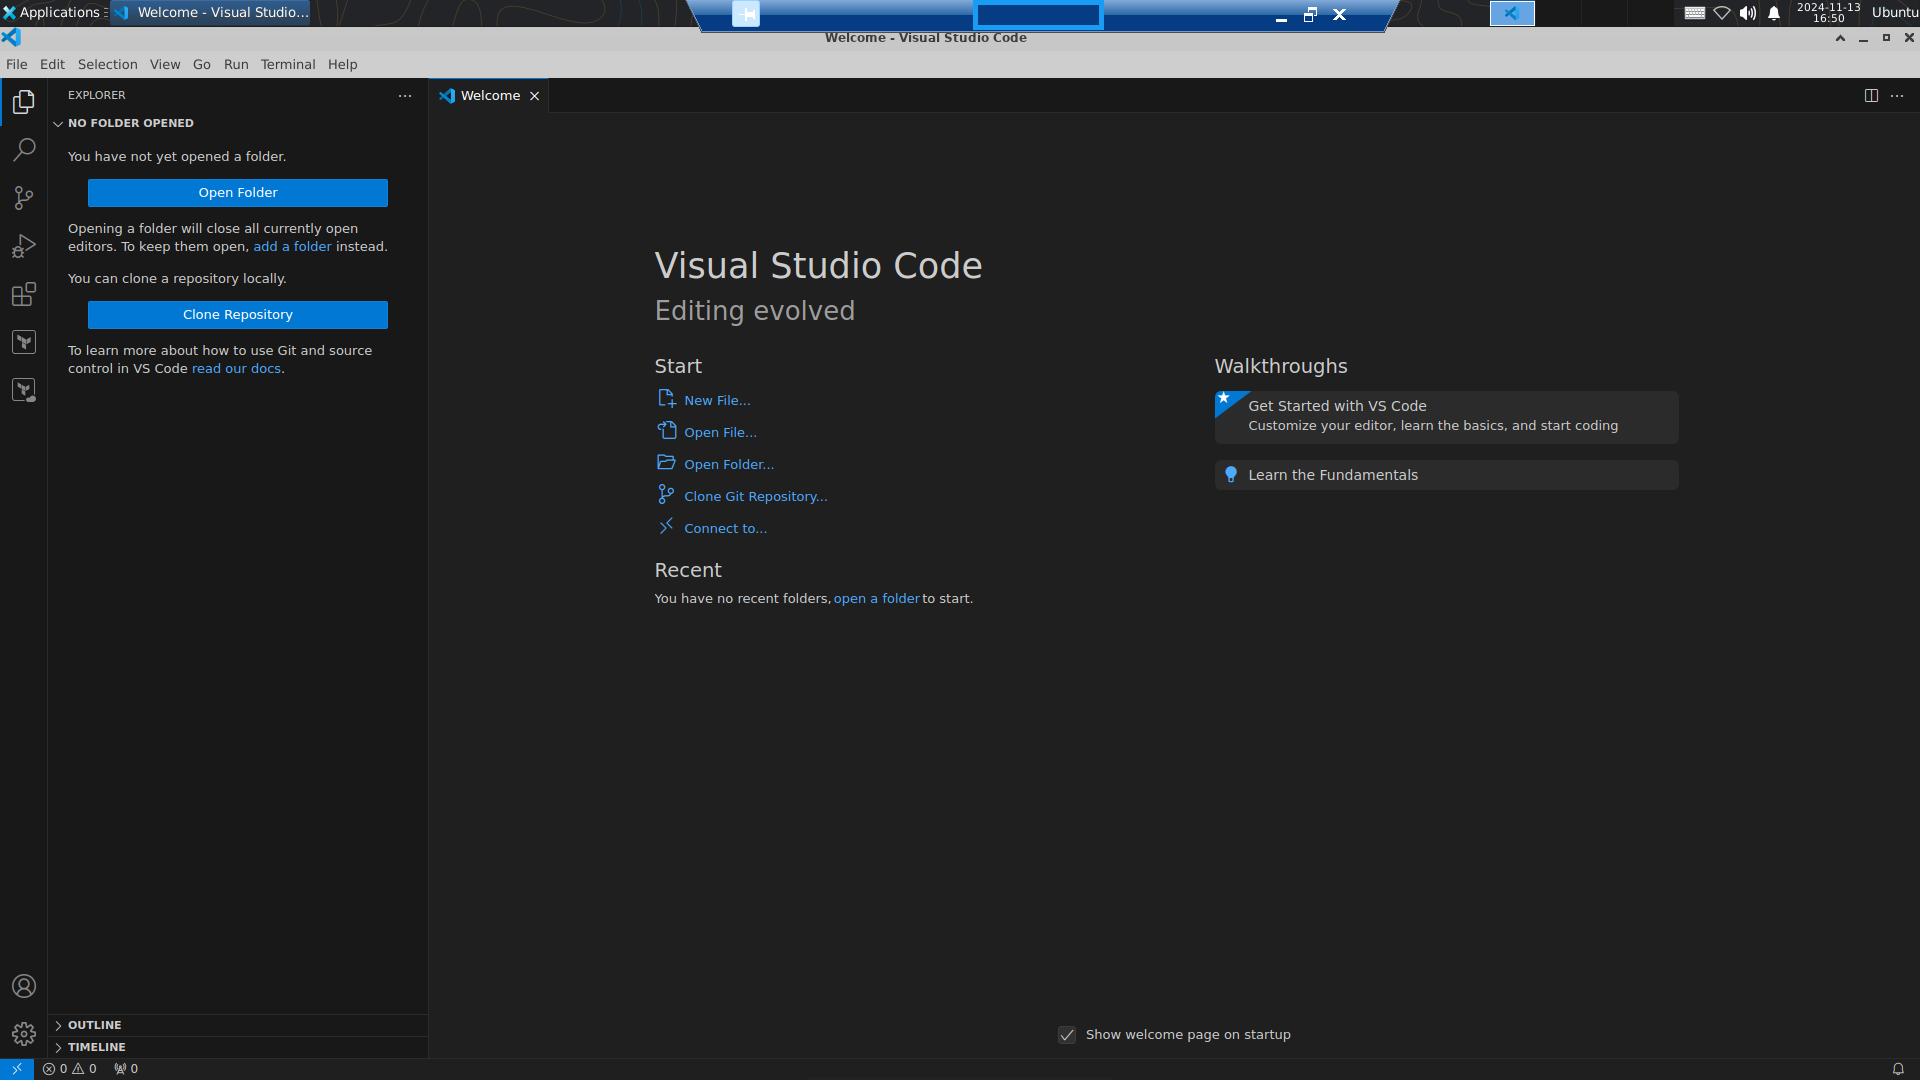
Task: Open the Selection menu
Action: (x=107, y=64)
